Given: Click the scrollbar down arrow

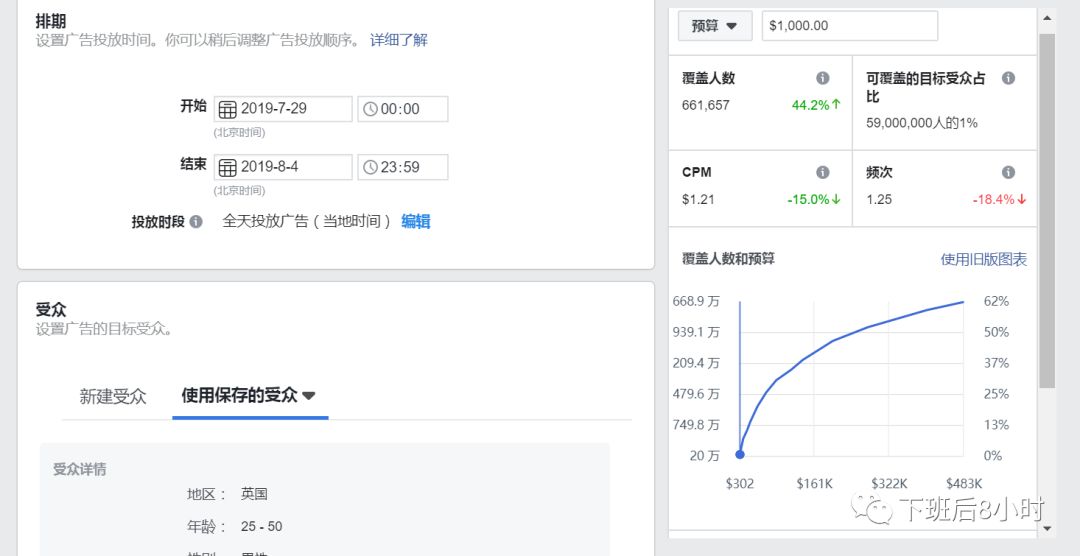Looking at the screenshot, I should (1047, 528).
